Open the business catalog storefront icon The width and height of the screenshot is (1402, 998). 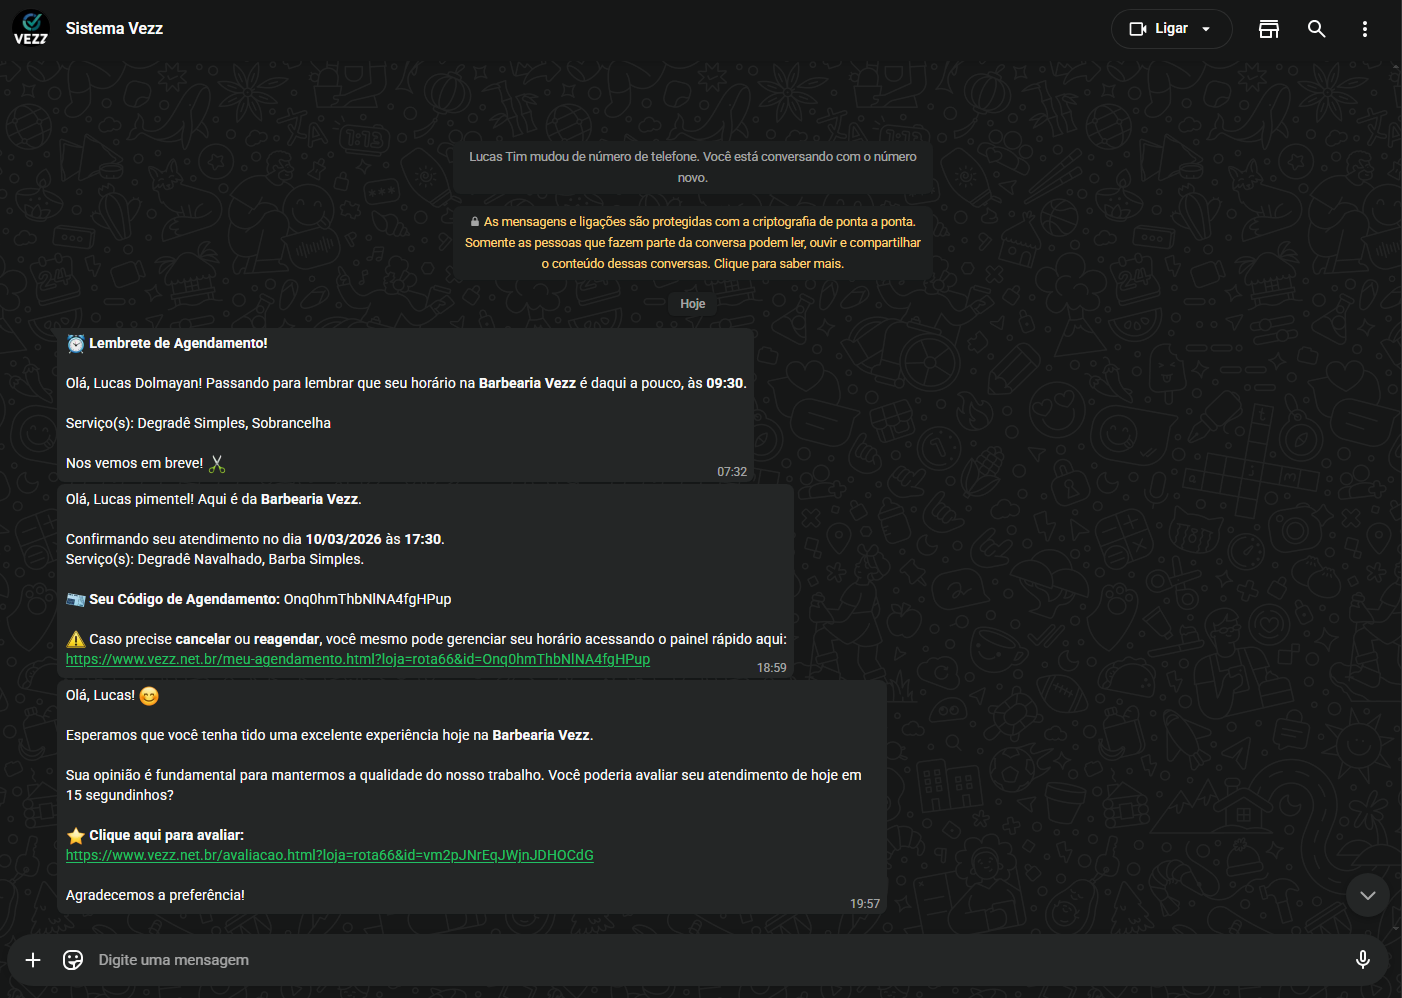pyautogui.click(x=1268, y=29)
